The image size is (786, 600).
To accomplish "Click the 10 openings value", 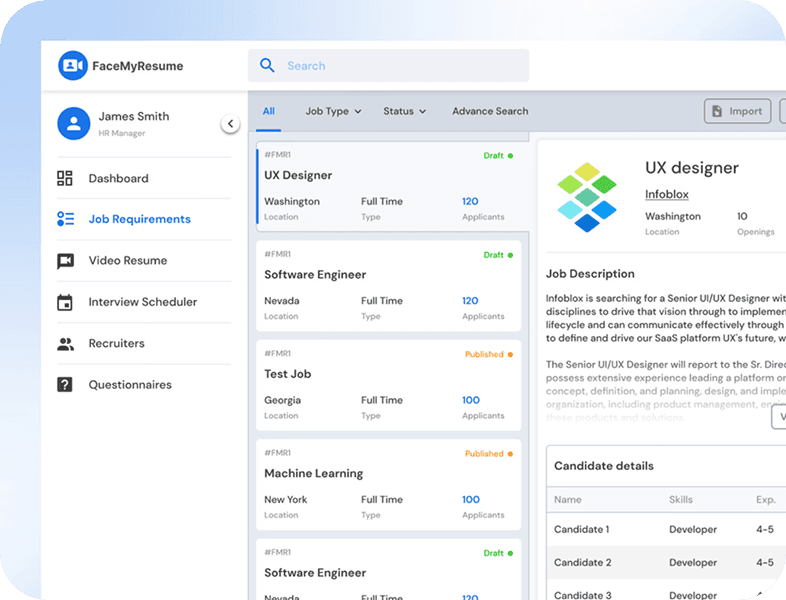I will (742, 217).
